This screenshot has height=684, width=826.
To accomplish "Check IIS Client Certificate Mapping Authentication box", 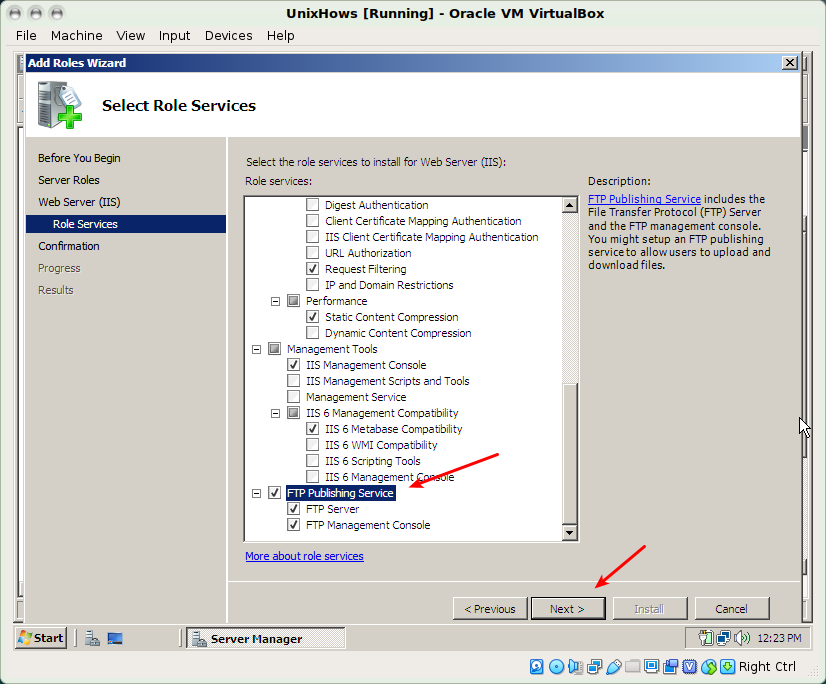I will tap(312, 237).
